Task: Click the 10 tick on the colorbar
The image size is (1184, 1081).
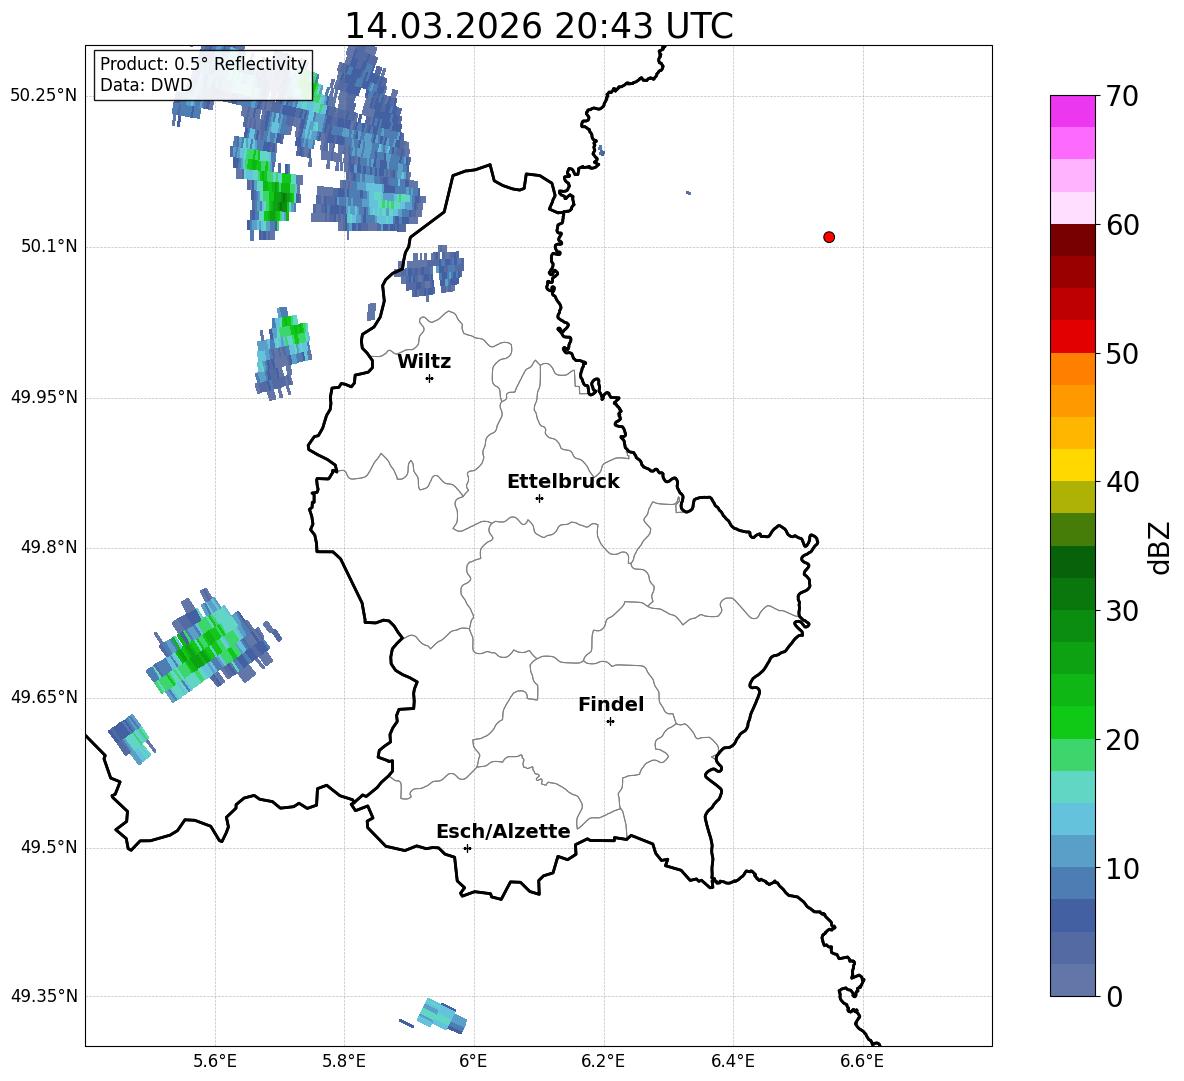Action: click(x=1122, y=868)
